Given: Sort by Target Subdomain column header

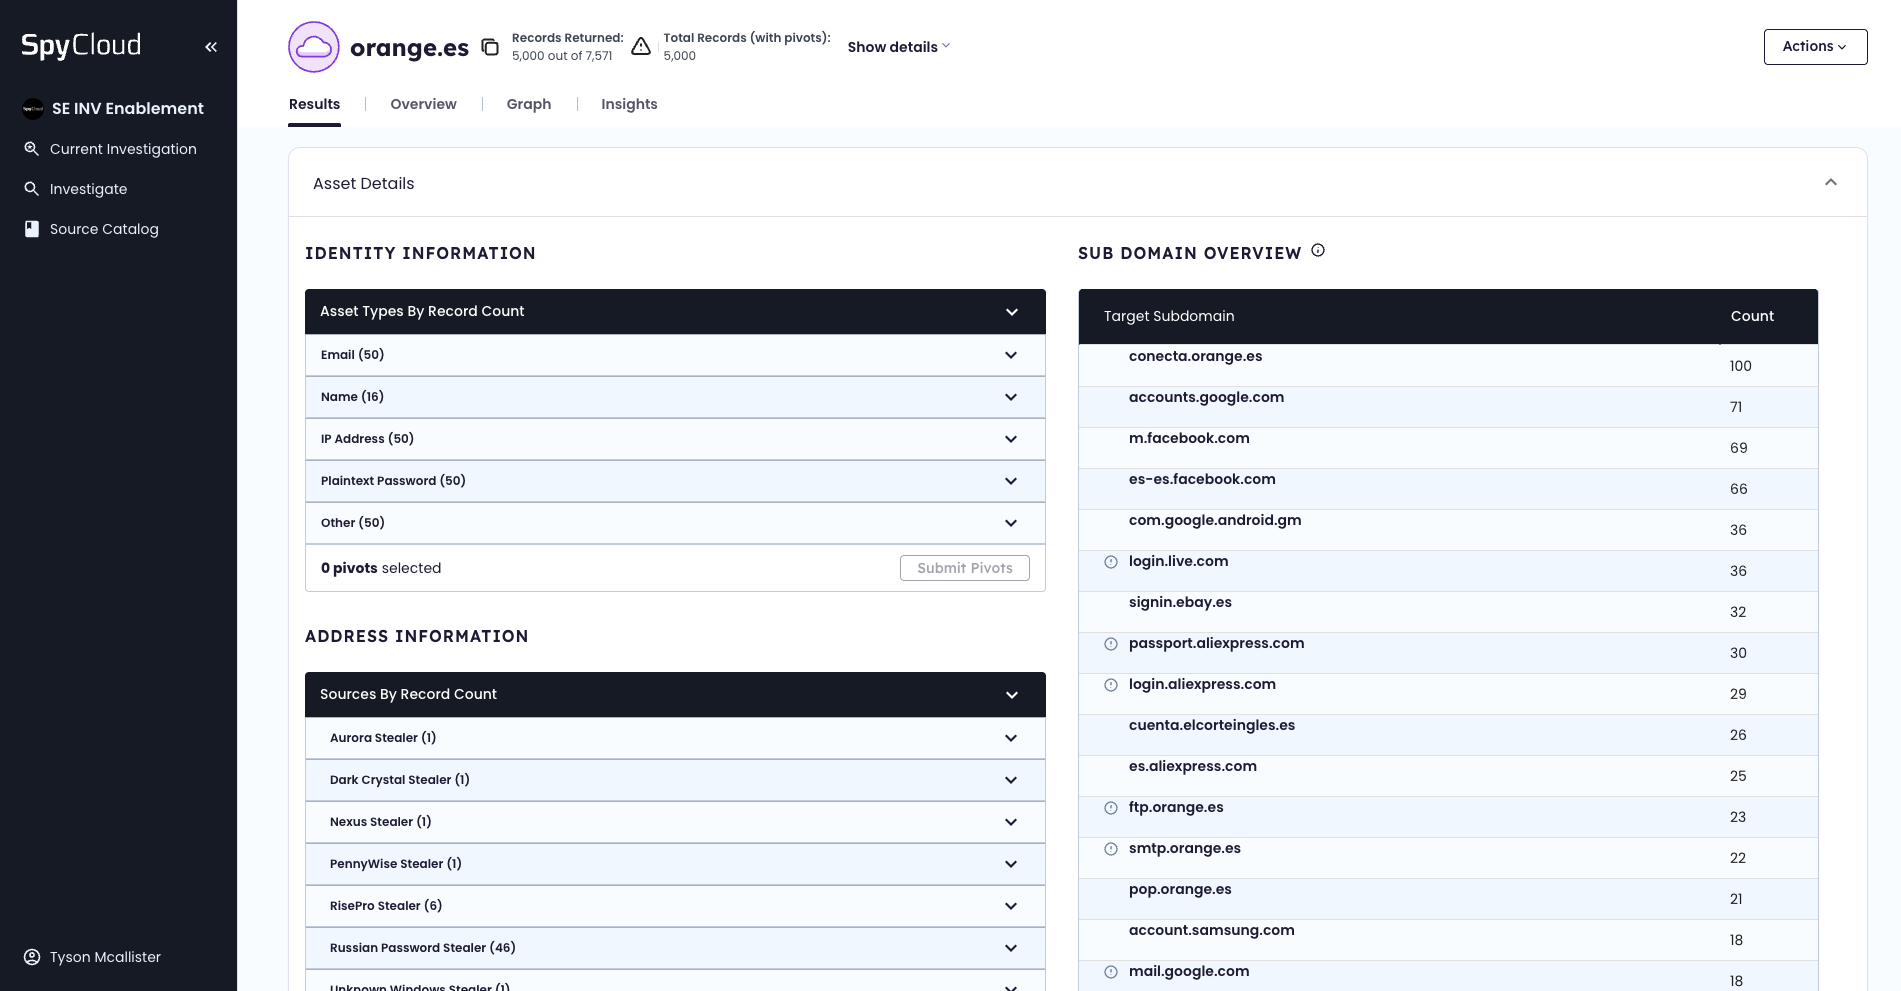Looking at the screenshot, I should 1169,316.
